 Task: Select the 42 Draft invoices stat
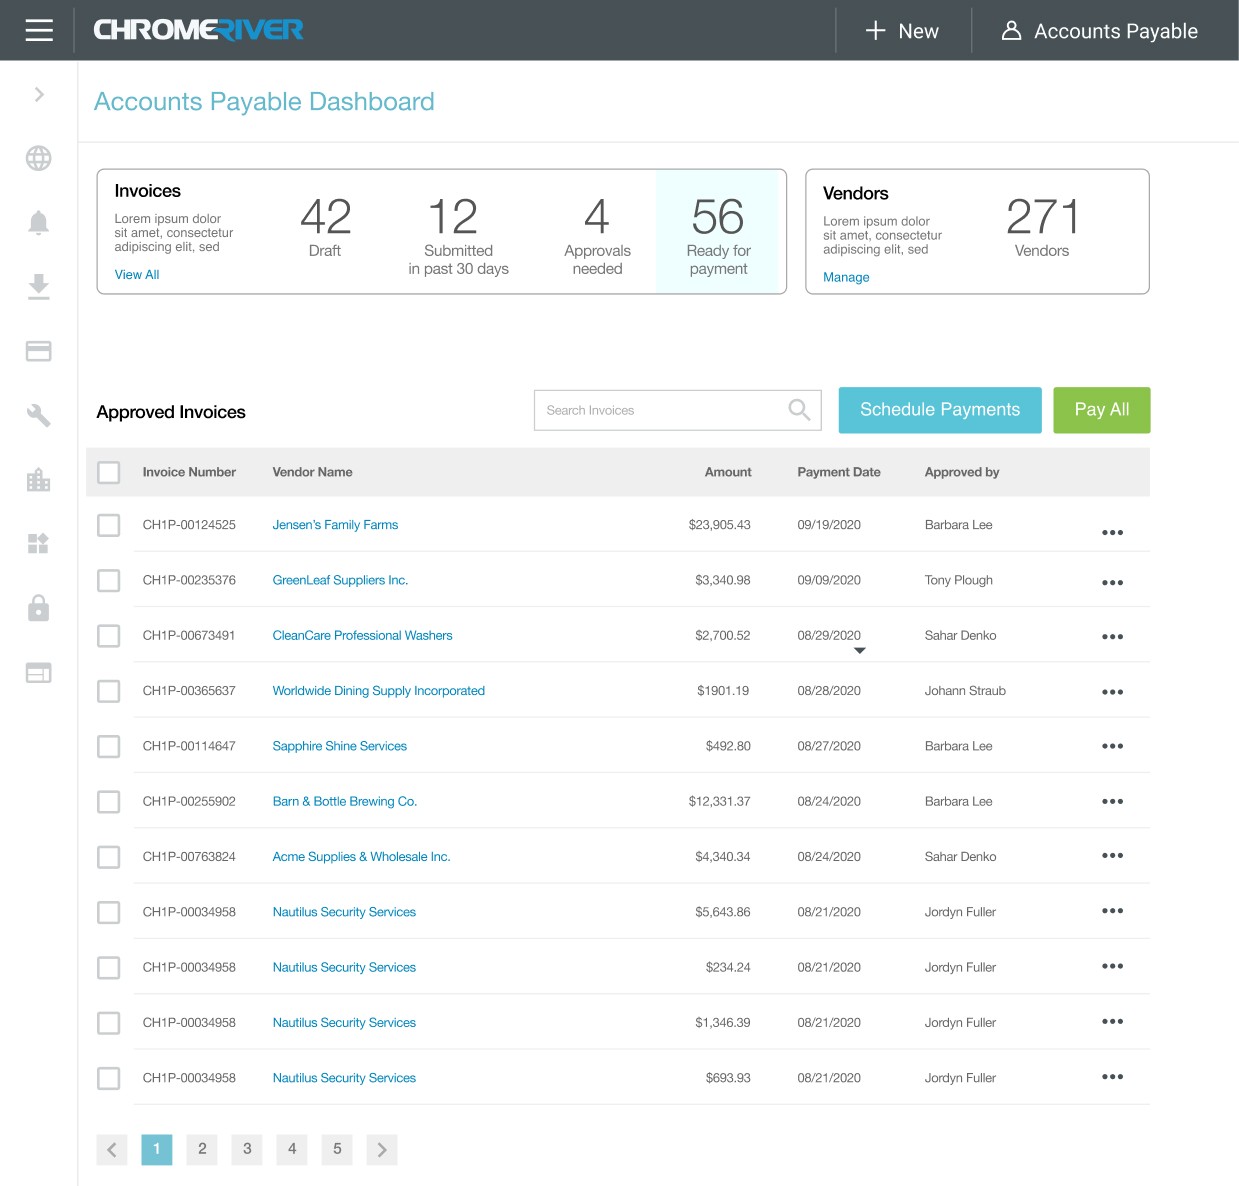click(x=325, y=228)
